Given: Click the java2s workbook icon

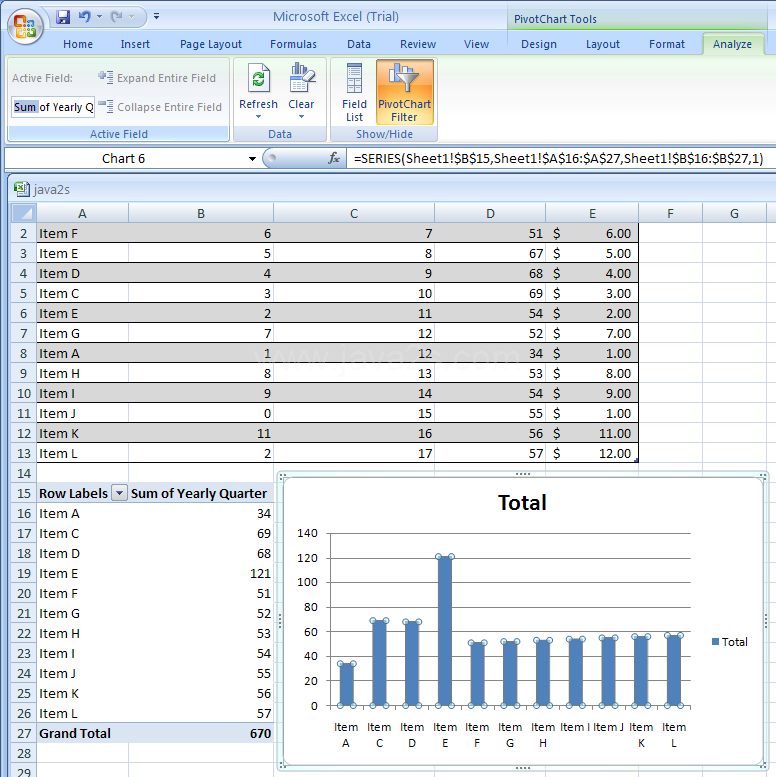Looking at the screenshot, I should pyautogui.click(x=21, y=189).
